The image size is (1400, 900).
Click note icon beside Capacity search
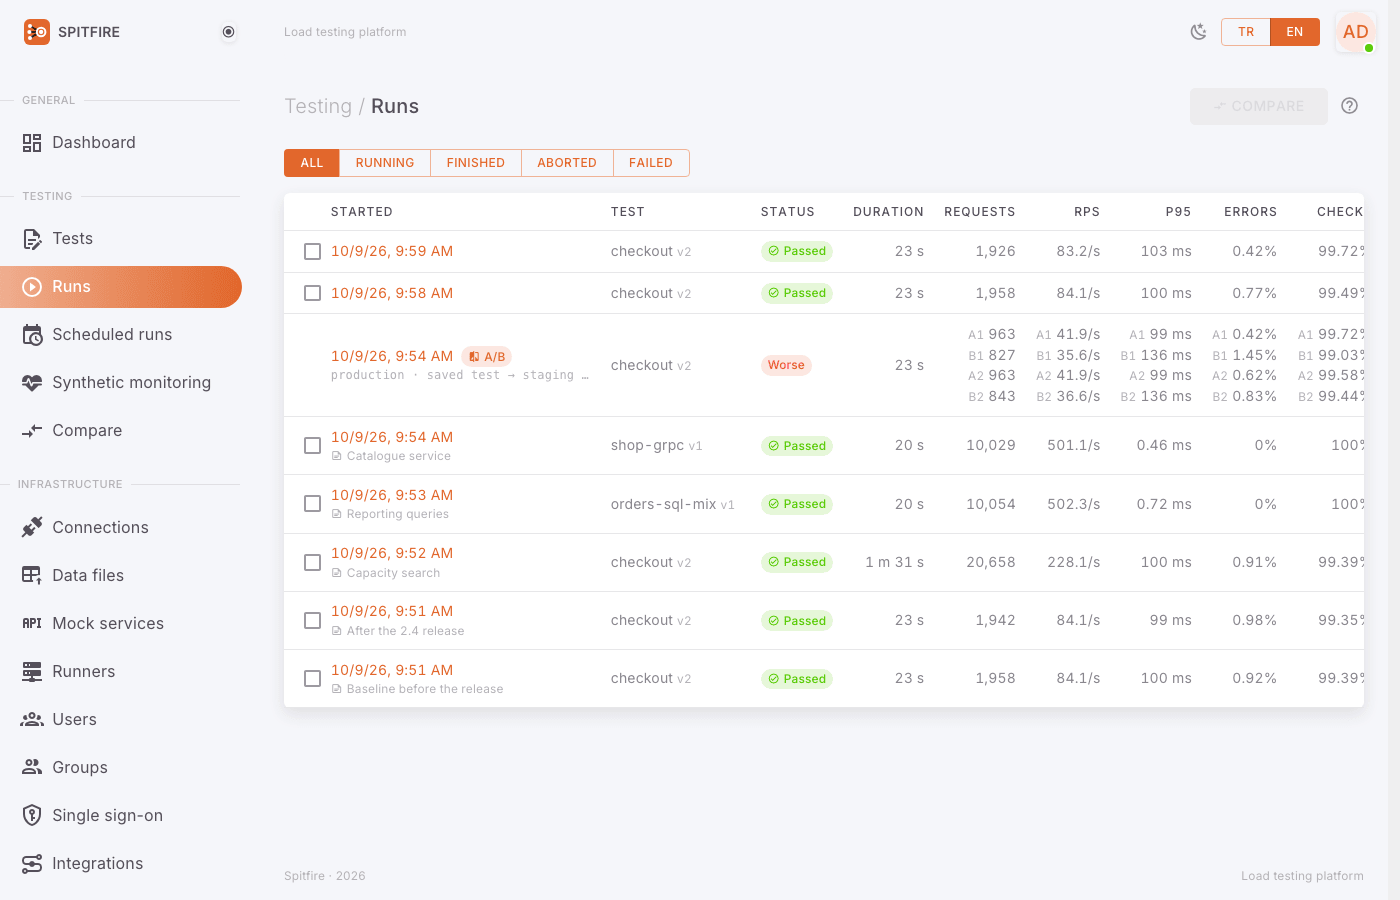tap(337, 573)
